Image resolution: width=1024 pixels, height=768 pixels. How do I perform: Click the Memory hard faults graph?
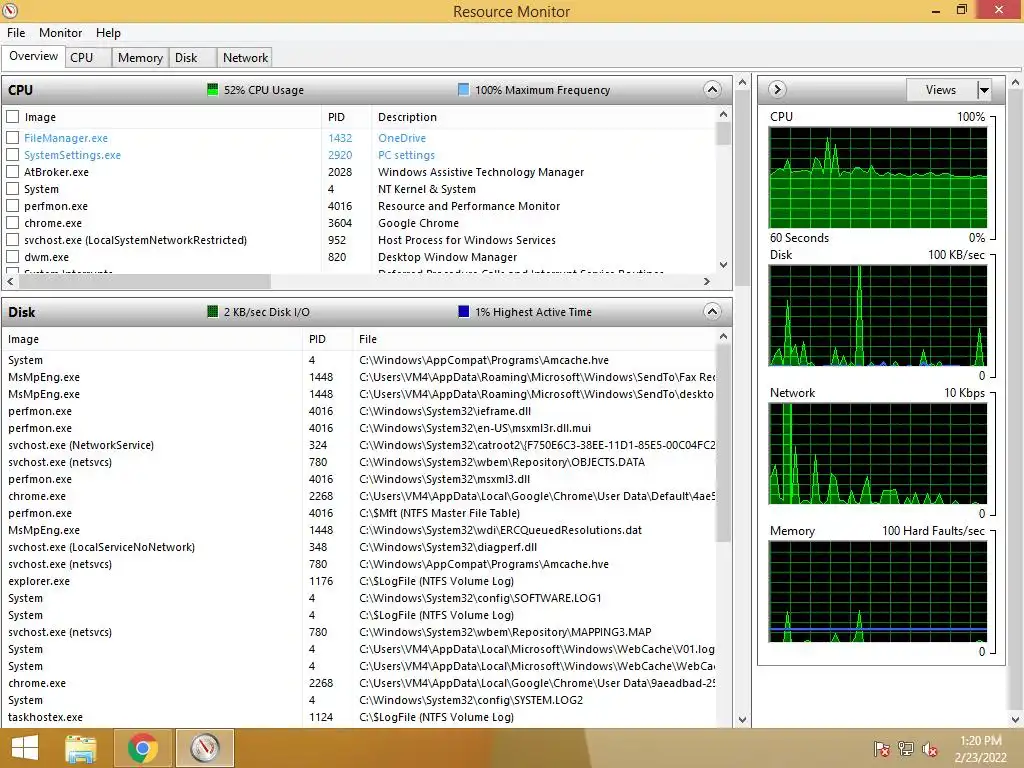[878, 592]
